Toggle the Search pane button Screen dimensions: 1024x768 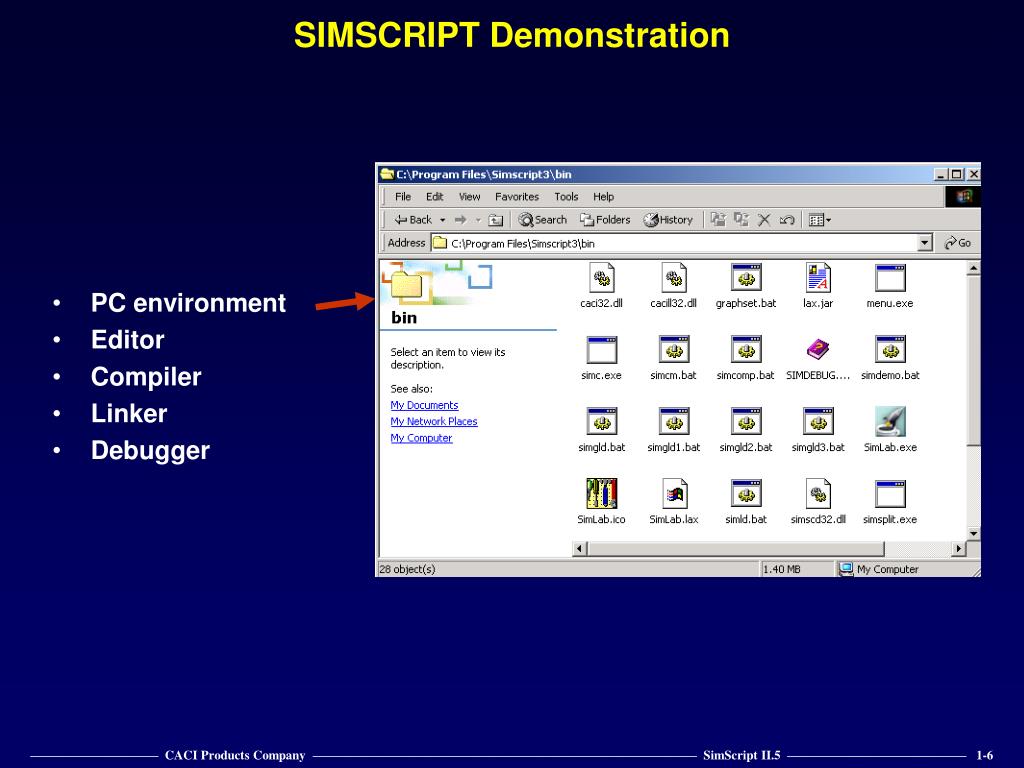coord(542,220)
